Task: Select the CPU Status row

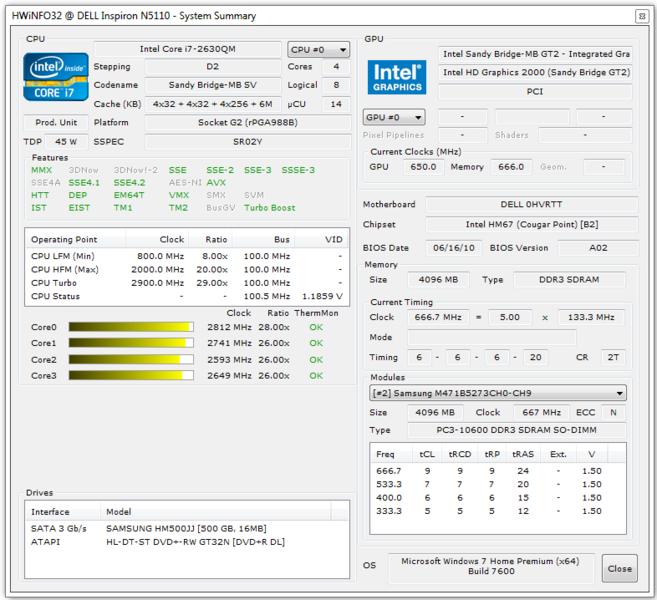Action: tap(187, 296)
